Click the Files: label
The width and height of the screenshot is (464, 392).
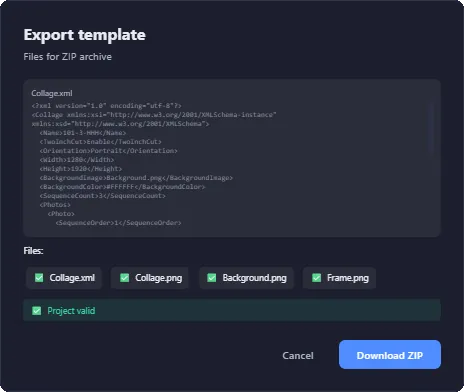point(33,251)
